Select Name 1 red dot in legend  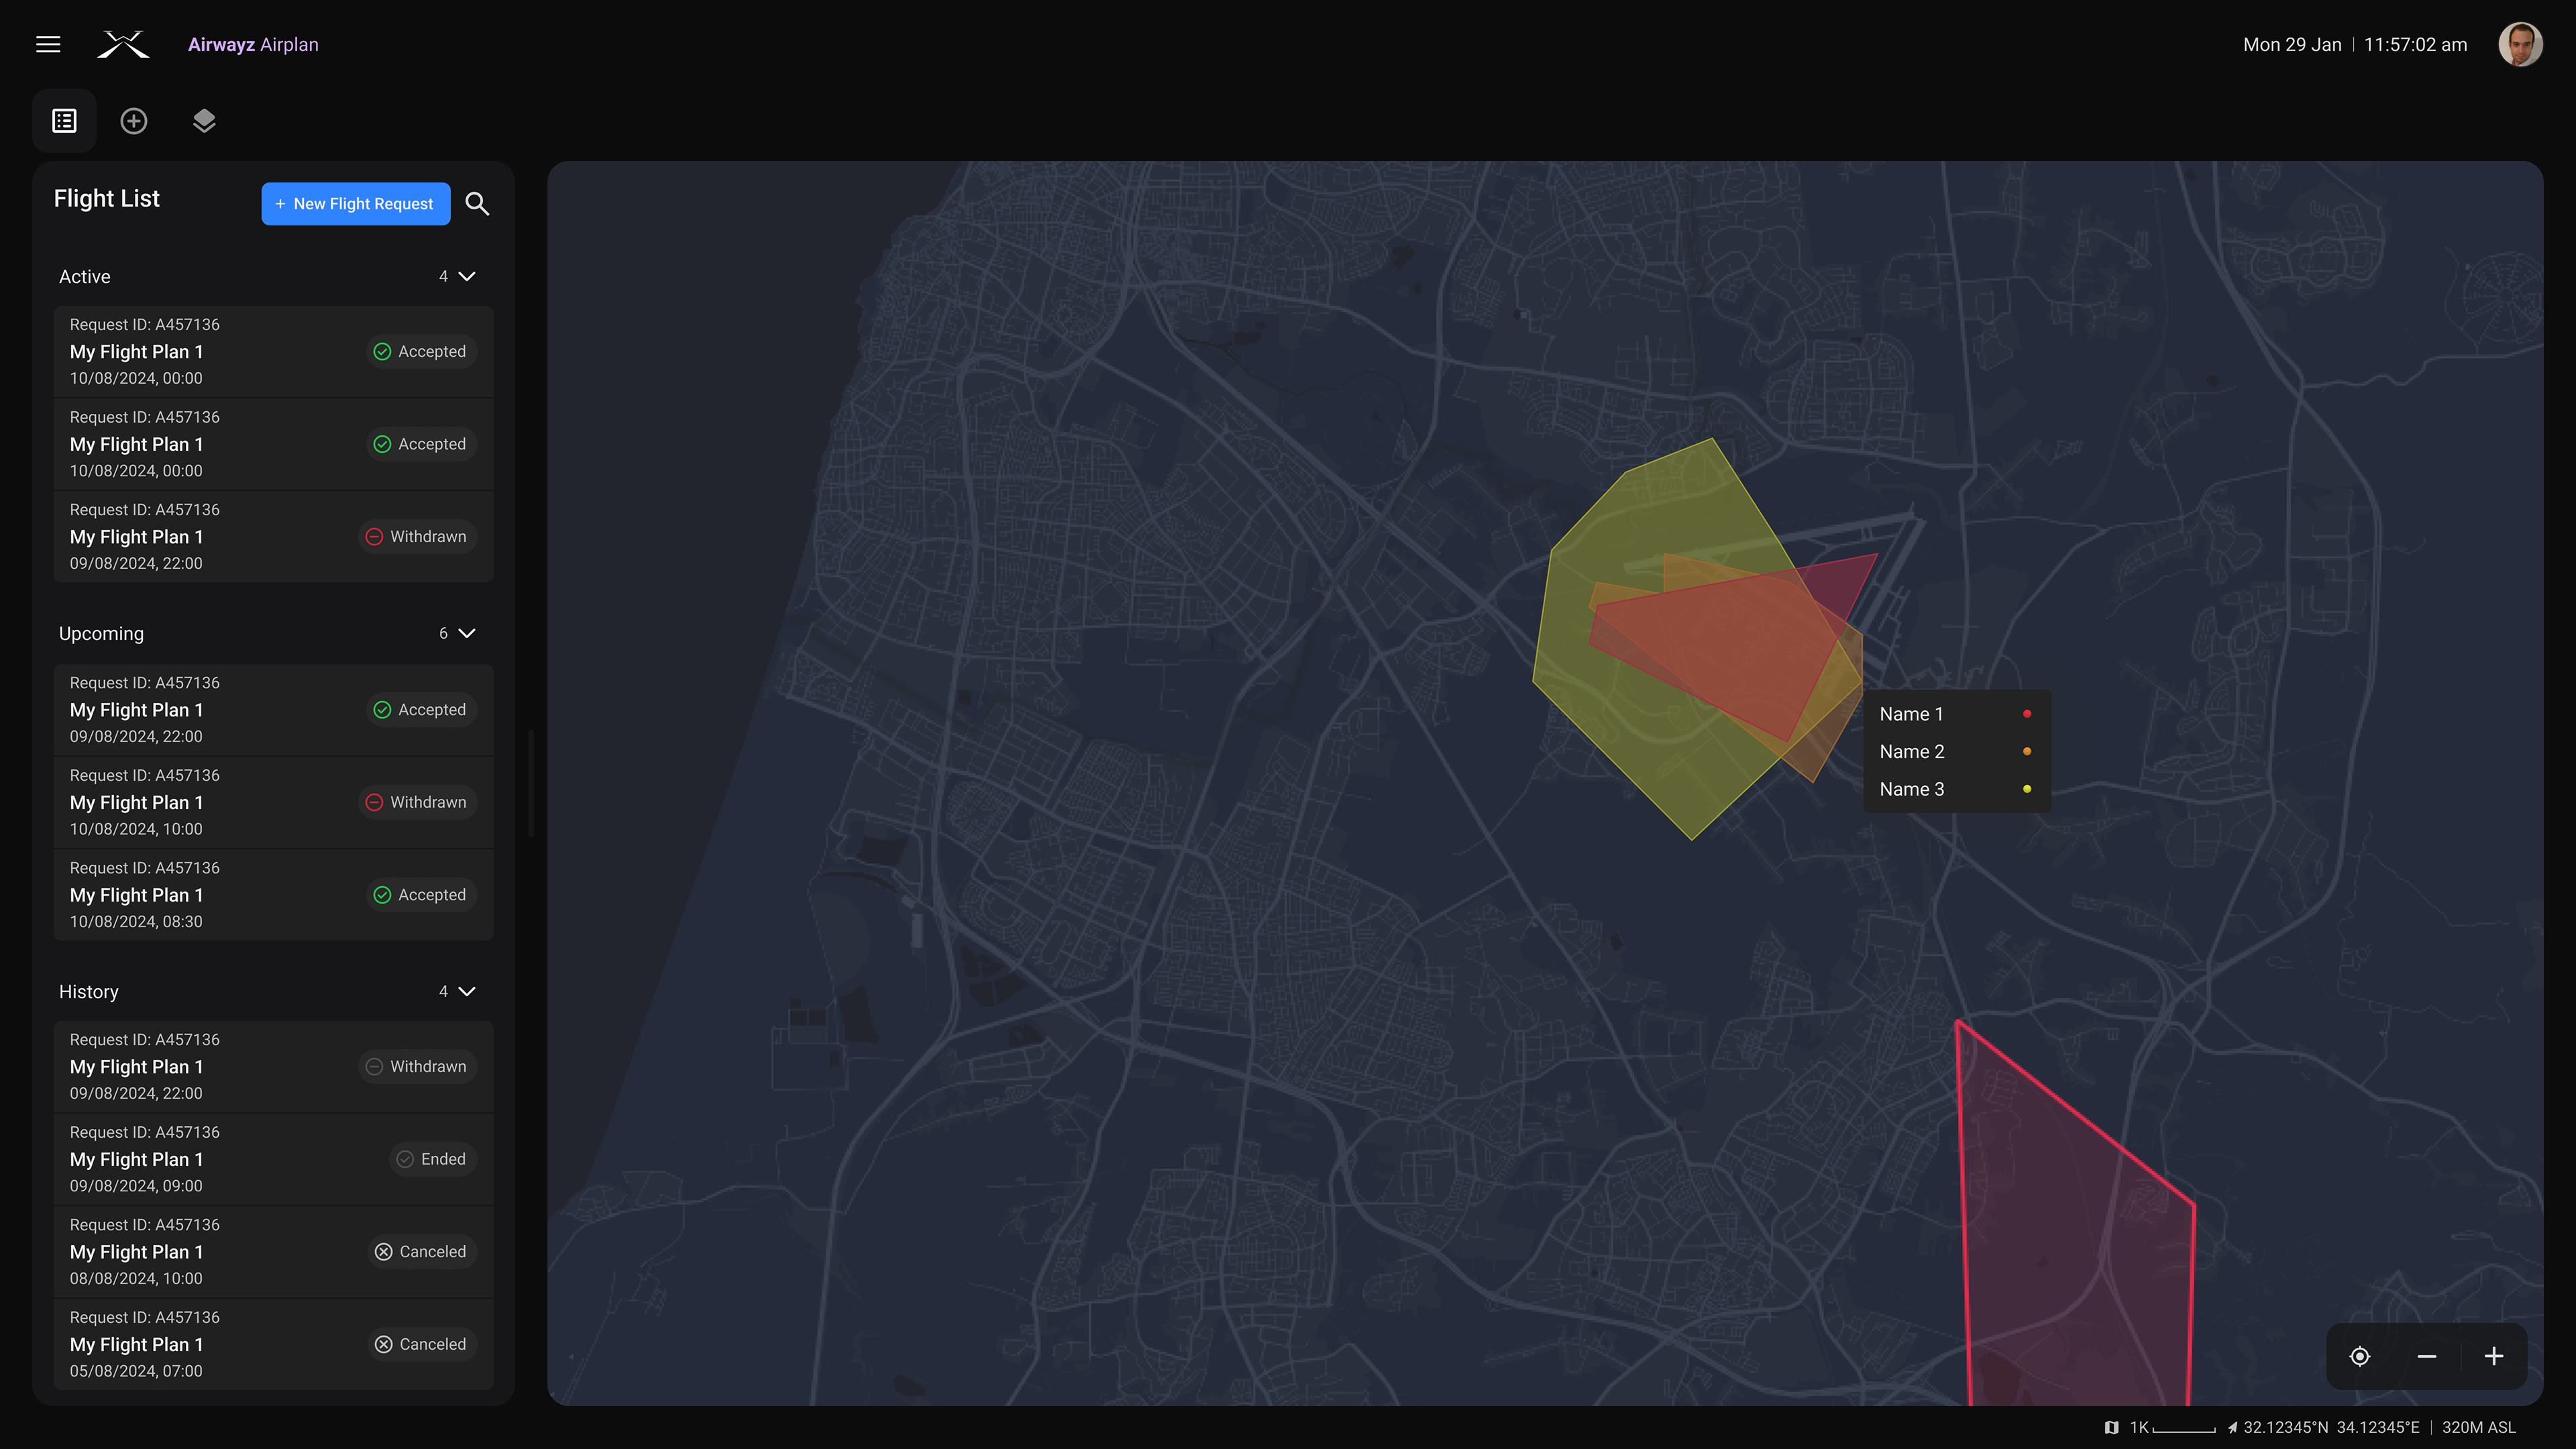tap(2027, 714)
